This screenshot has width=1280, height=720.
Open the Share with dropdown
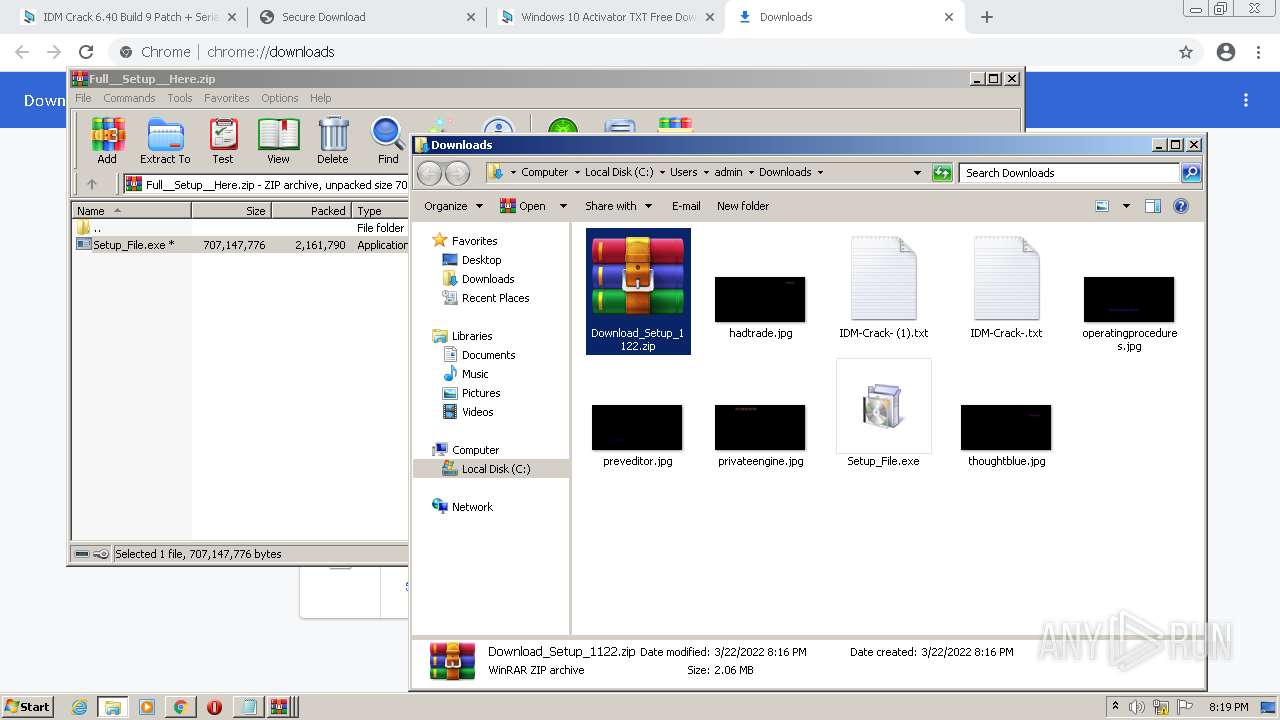618,206
